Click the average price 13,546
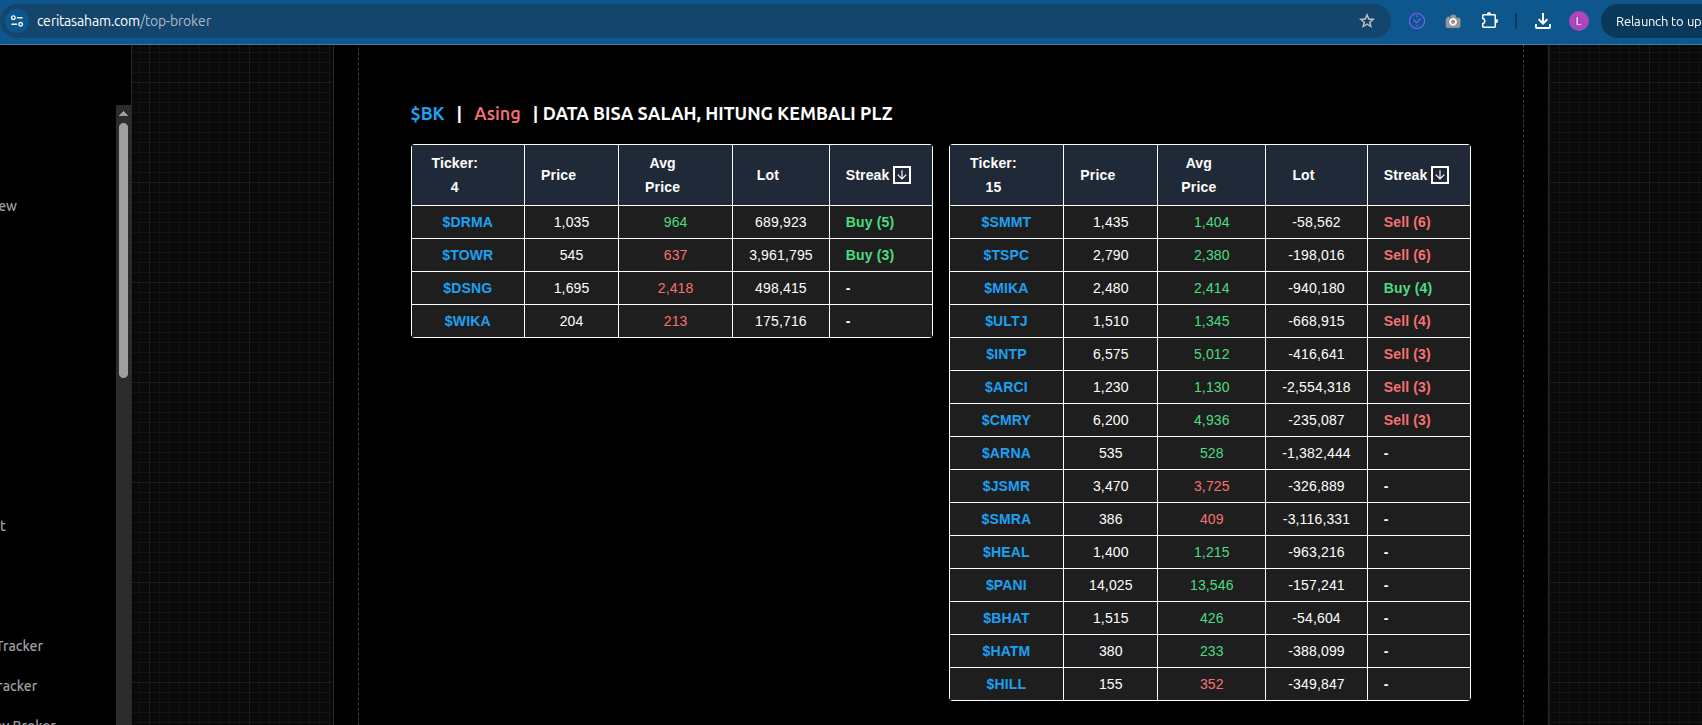This screenshot has width=1702, height=725. (x=1212, y=585)
